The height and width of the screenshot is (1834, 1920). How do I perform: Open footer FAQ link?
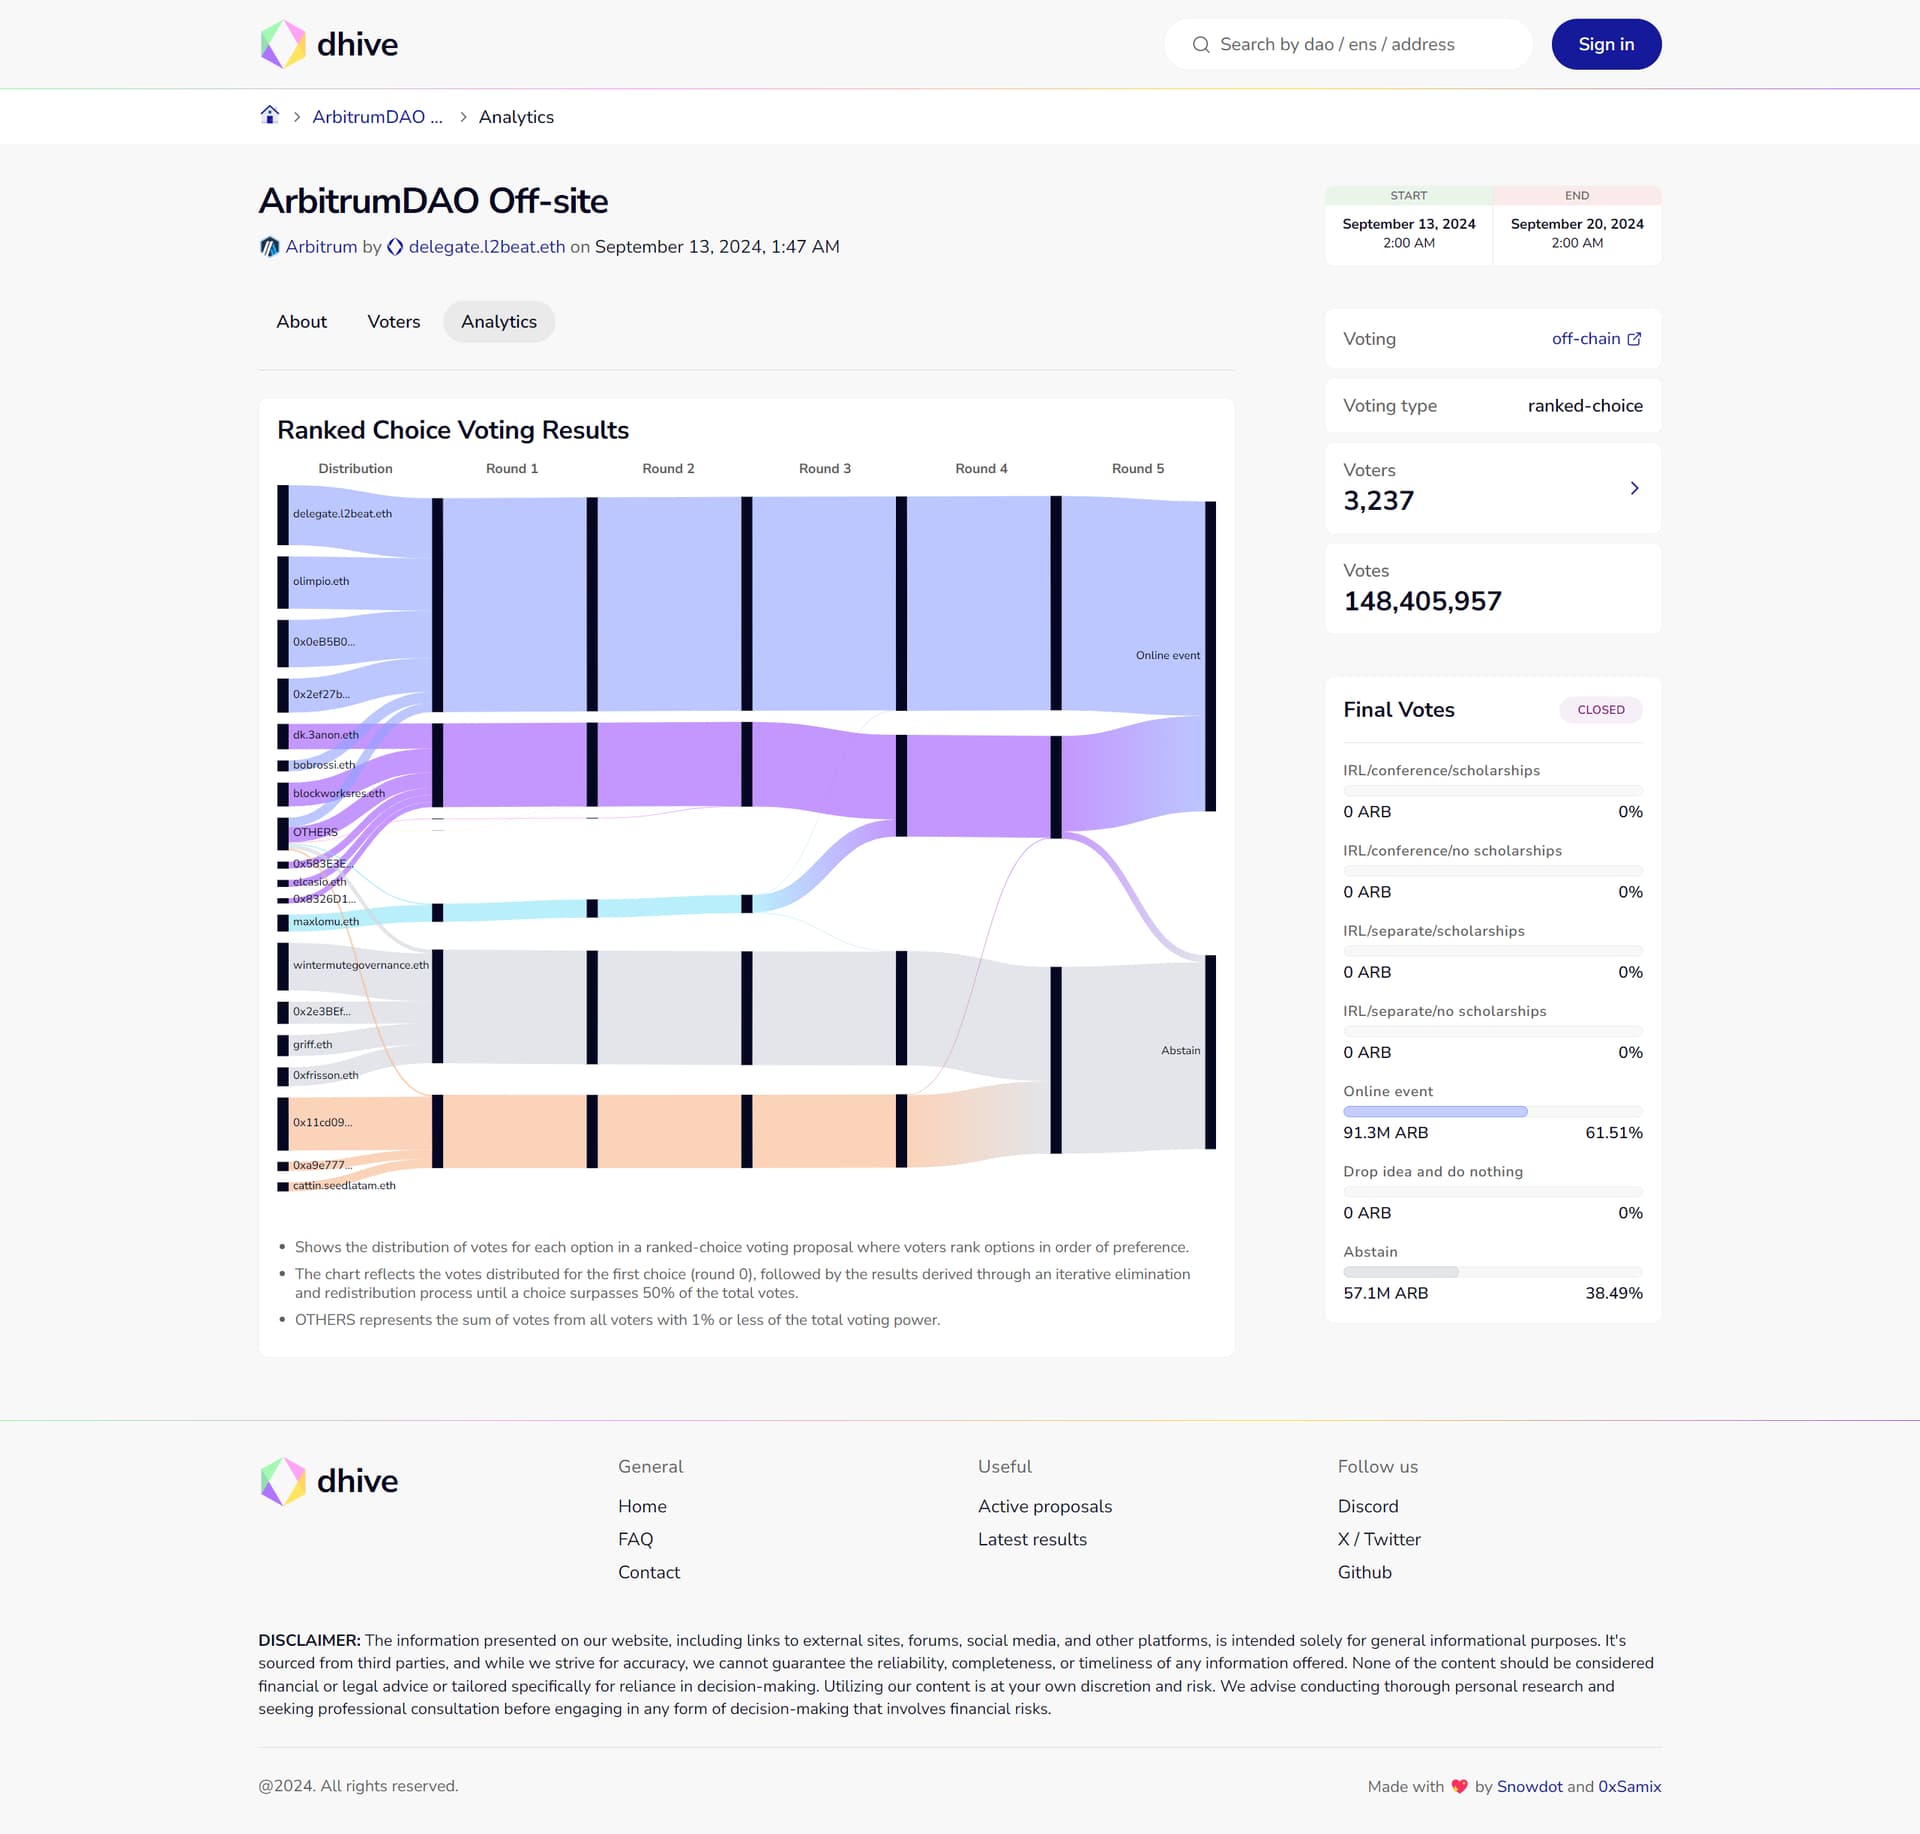click(635, 1539)
